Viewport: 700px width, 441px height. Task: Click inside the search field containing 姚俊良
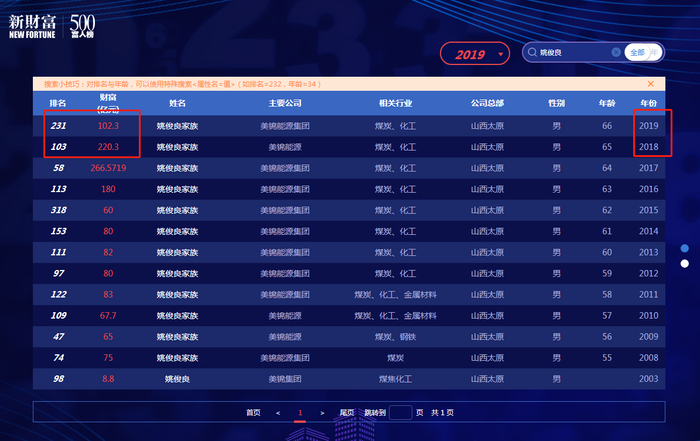pyautogui.click(x=573, y=53)
